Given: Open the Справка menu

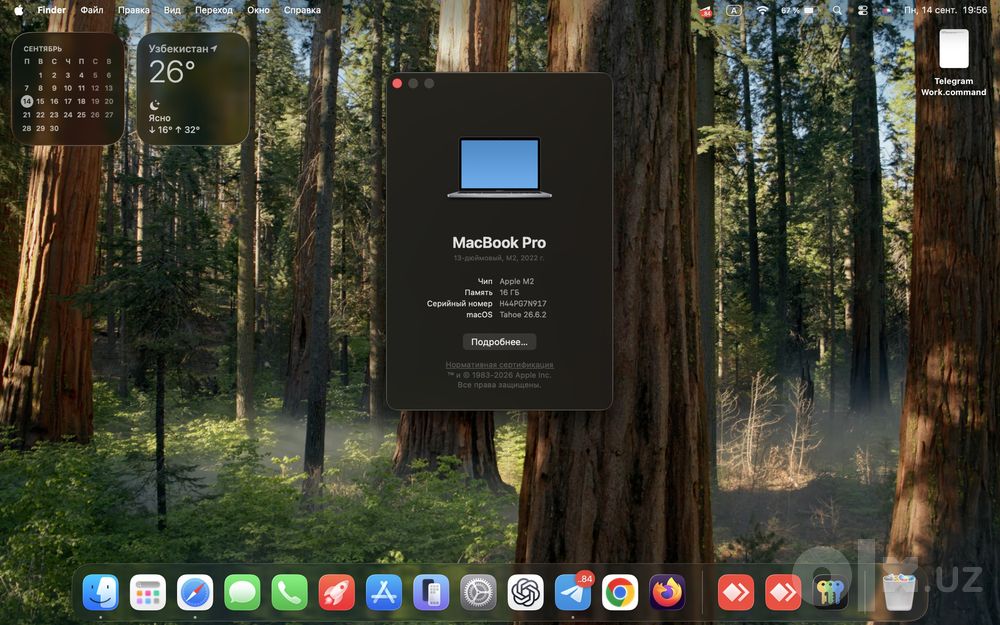Looking at the screenshot, I should click(302, 10).
